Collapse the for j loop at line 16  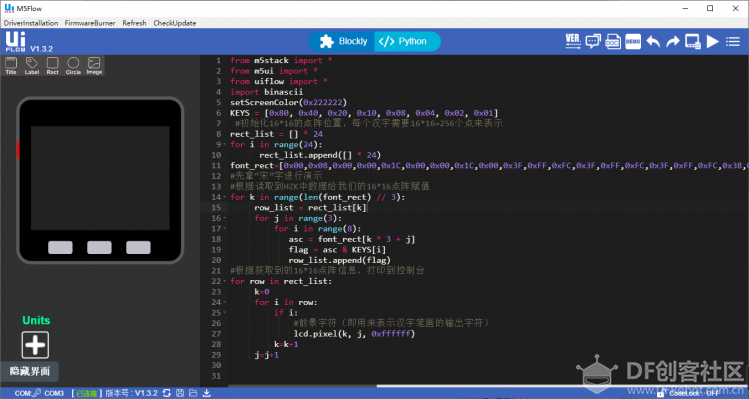[225, 218]
